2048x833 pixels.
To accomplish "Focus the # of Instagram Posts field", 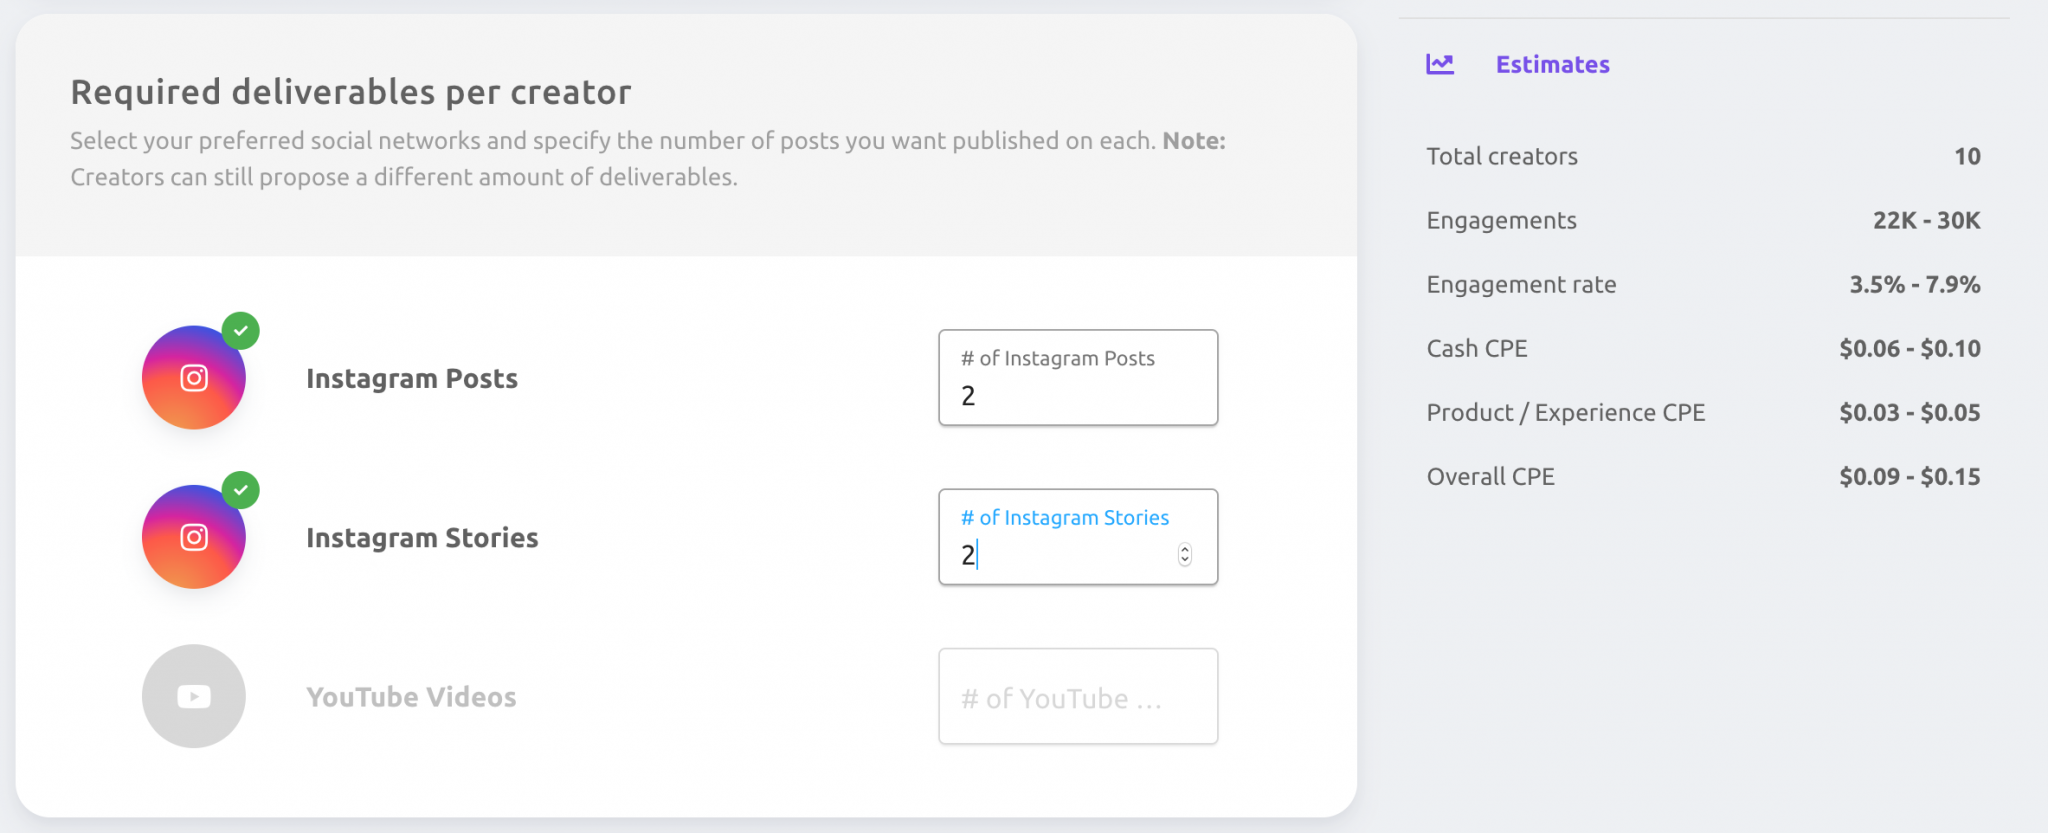I will [x=1078, y=378].
